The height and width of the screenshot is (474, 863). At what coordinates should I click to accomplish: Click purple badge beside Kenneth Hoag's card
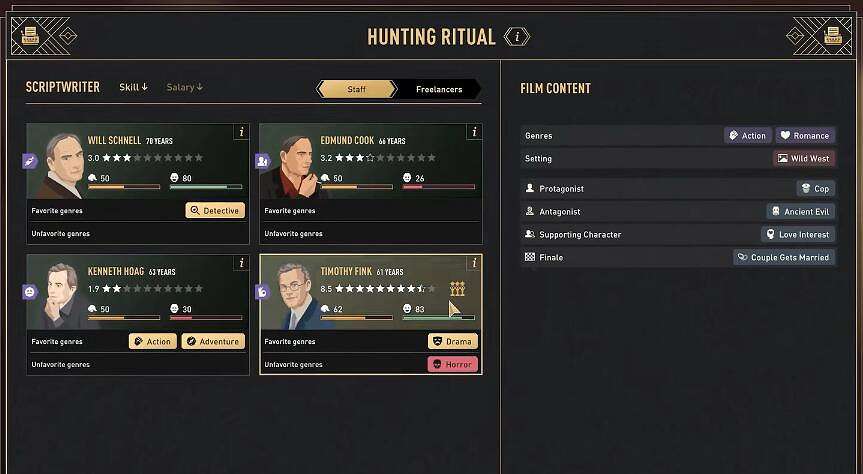pos(30,292)
